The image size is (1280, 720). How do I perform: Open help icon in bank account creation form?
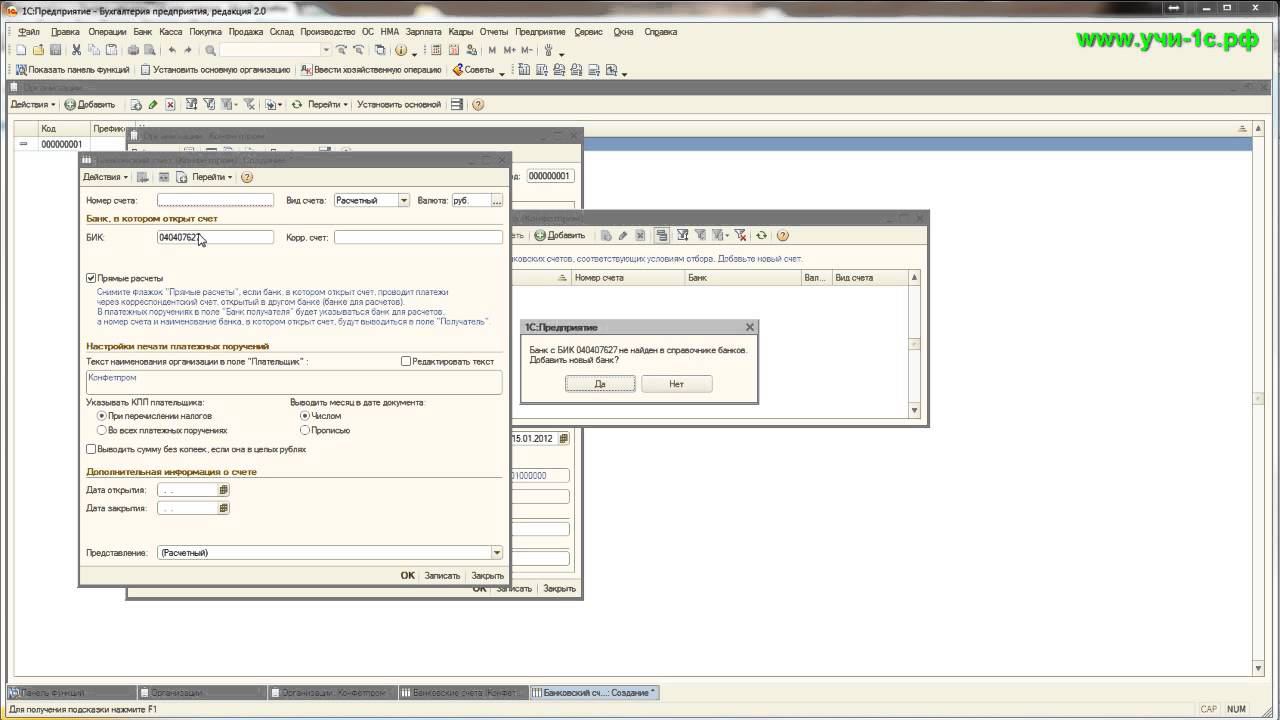click(x=247, y=177)
